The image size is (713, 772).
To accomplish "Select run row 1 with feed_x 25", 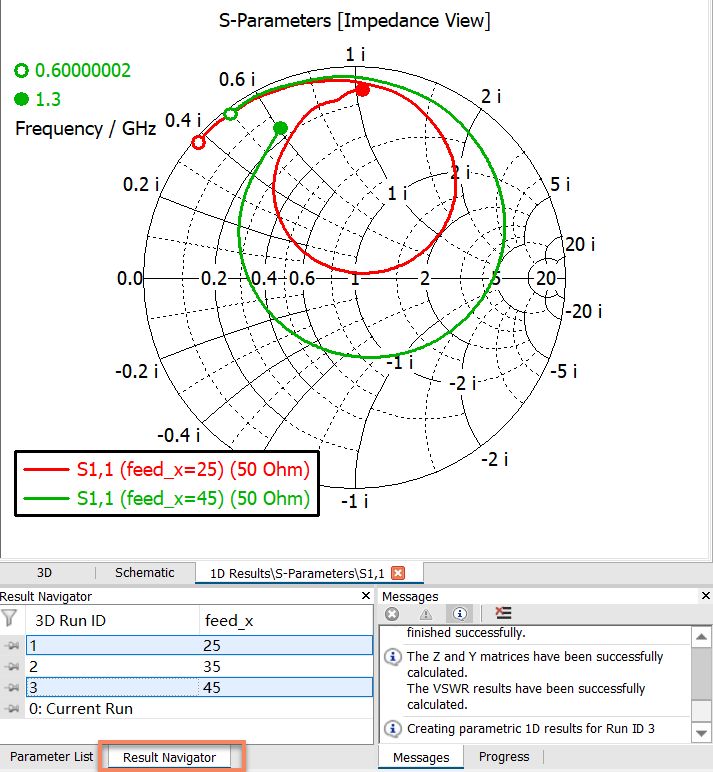I will pos(199,645).
